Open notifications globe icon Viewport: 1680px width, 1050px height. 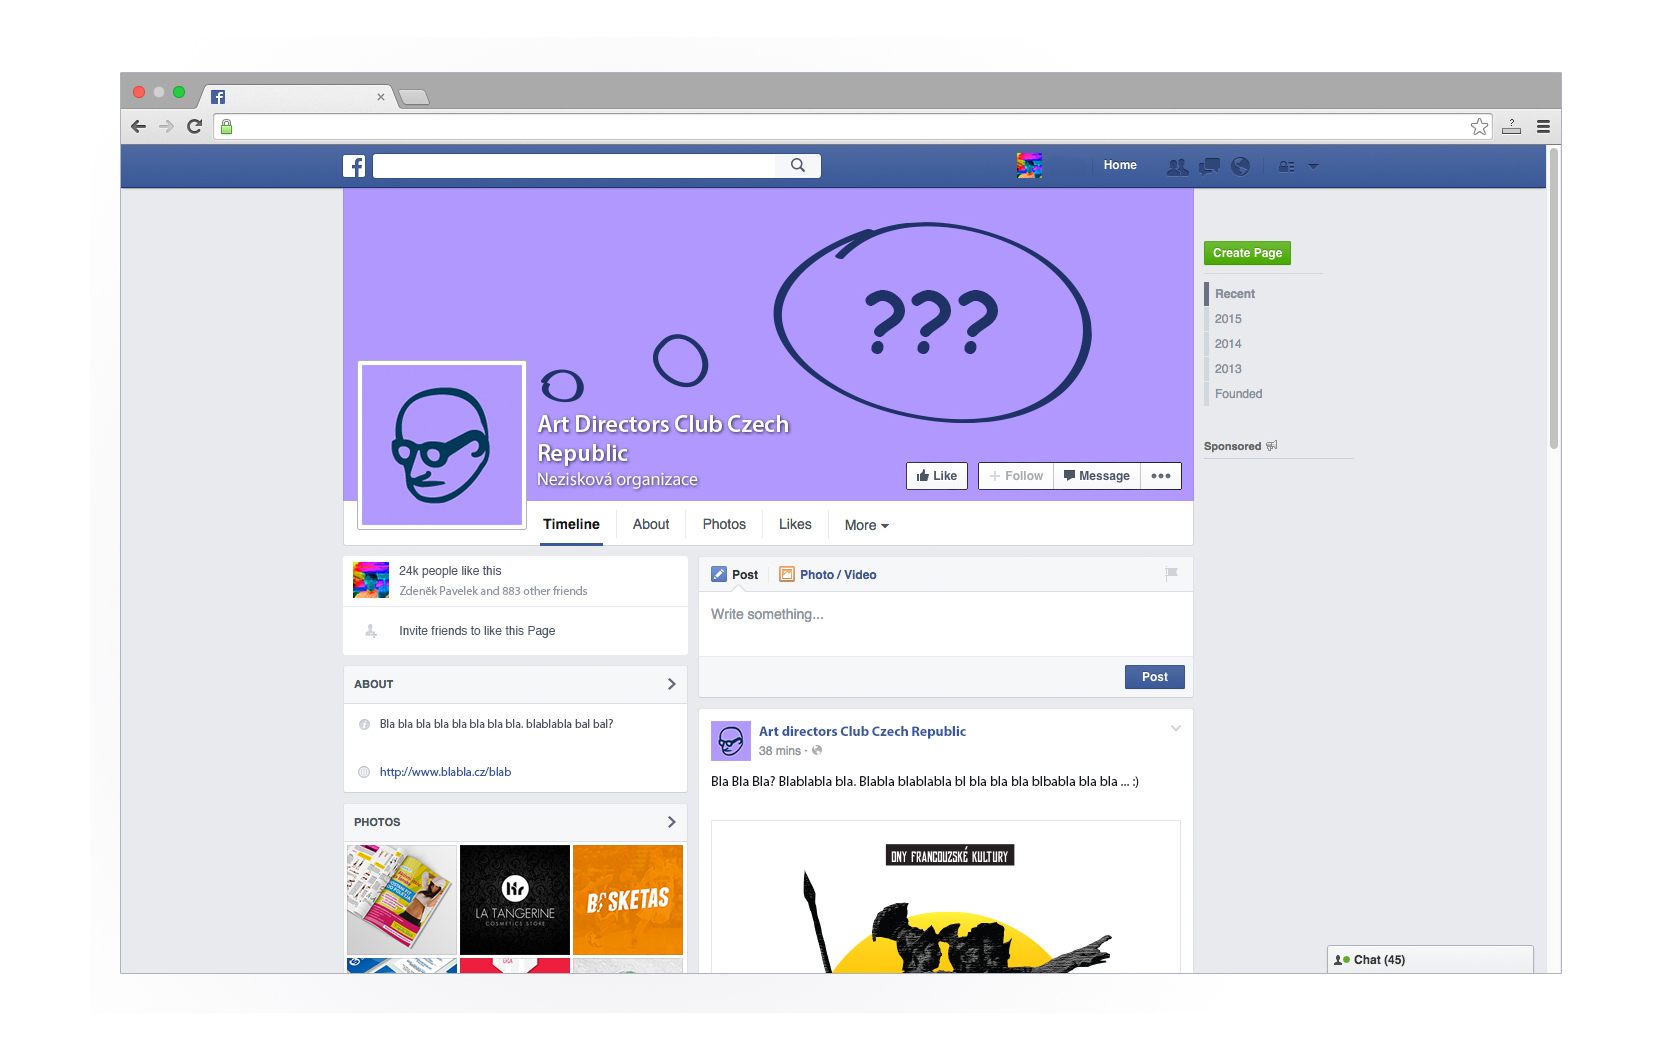click(1240, 167)
